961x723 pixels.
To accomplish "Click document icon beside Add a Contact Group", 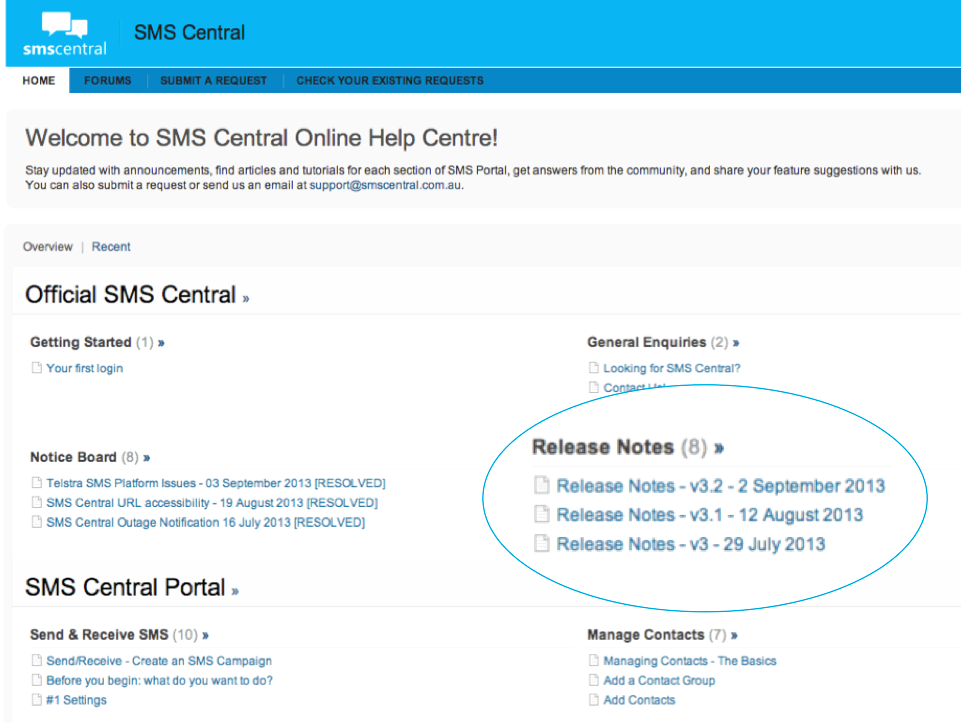I will 593,680.
